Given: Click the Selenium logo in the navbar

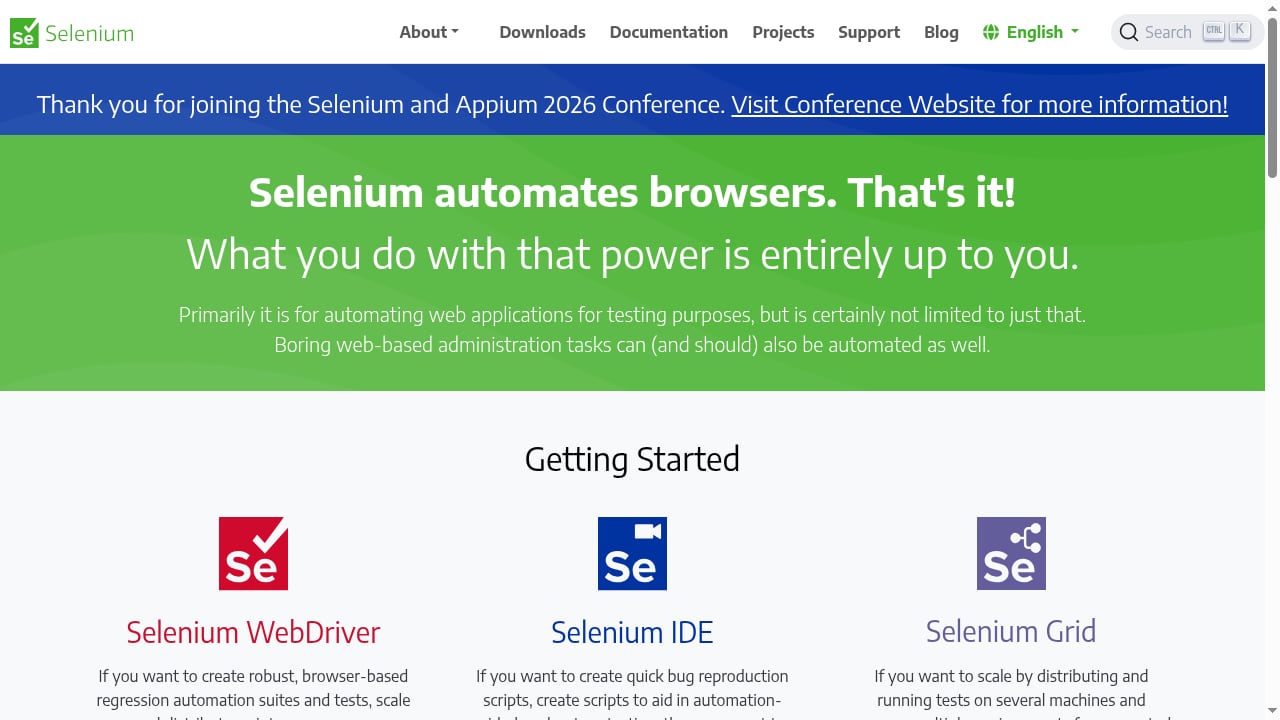Looking at the screenshot, I should tap(72, 33).
